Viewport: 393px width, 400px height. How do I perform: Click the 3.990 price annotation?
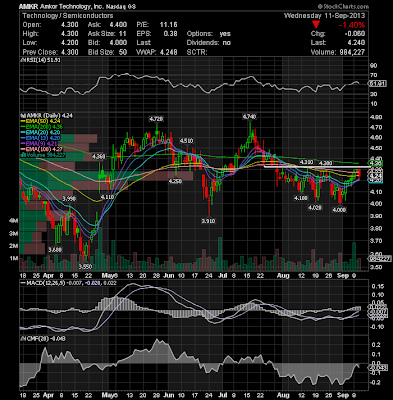coord(69,198)
